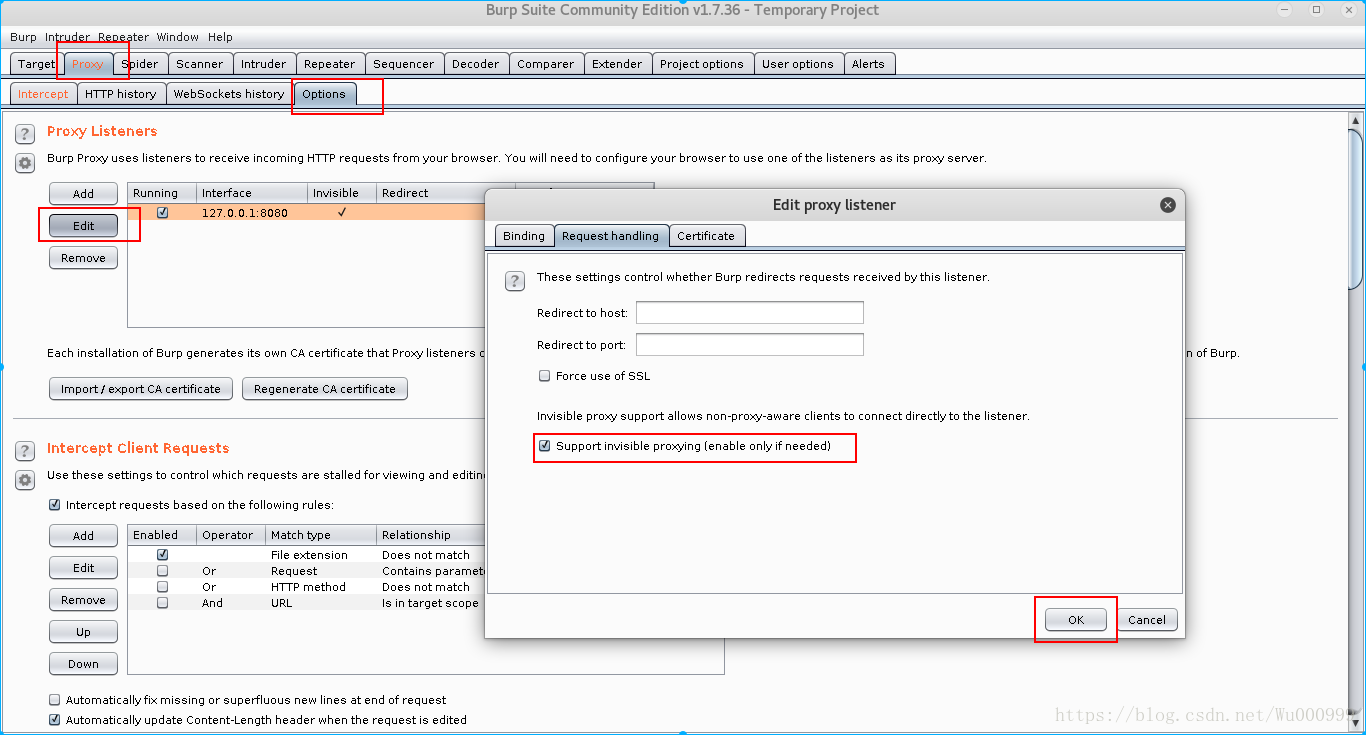Click Remove under Intercept Client Requests

click(x=84, y=600)
